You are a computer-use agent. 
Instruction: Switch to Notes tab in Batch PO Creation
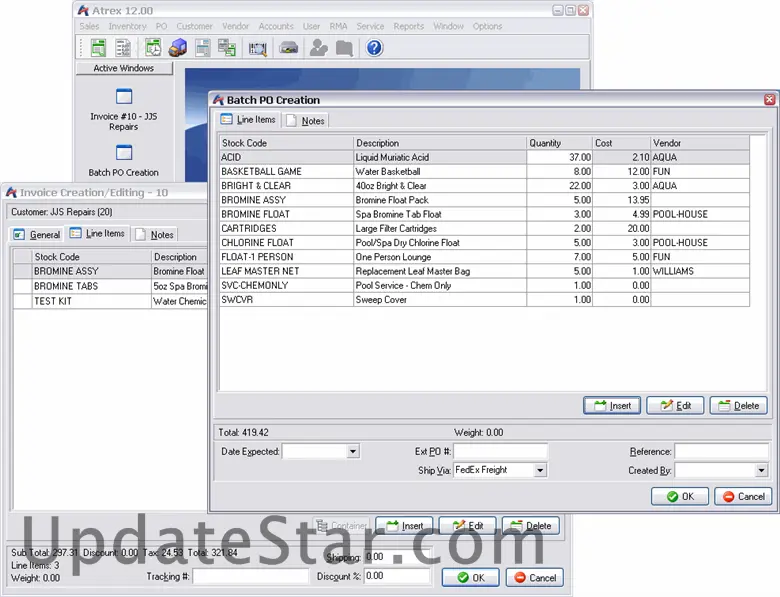[x=305, y=121]
